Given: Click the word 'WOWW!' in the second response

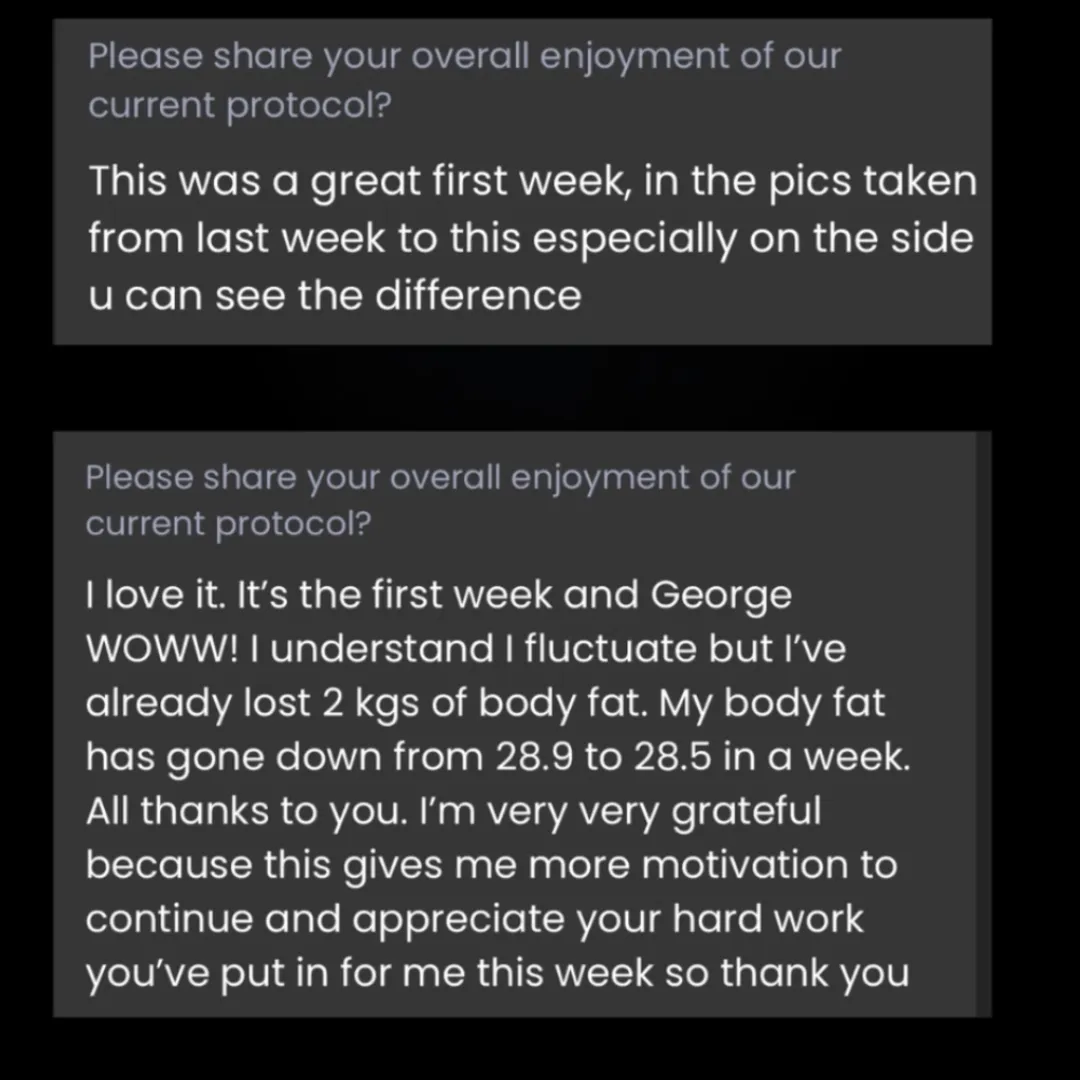Looking at the screenshot, I should pos(162,650).
